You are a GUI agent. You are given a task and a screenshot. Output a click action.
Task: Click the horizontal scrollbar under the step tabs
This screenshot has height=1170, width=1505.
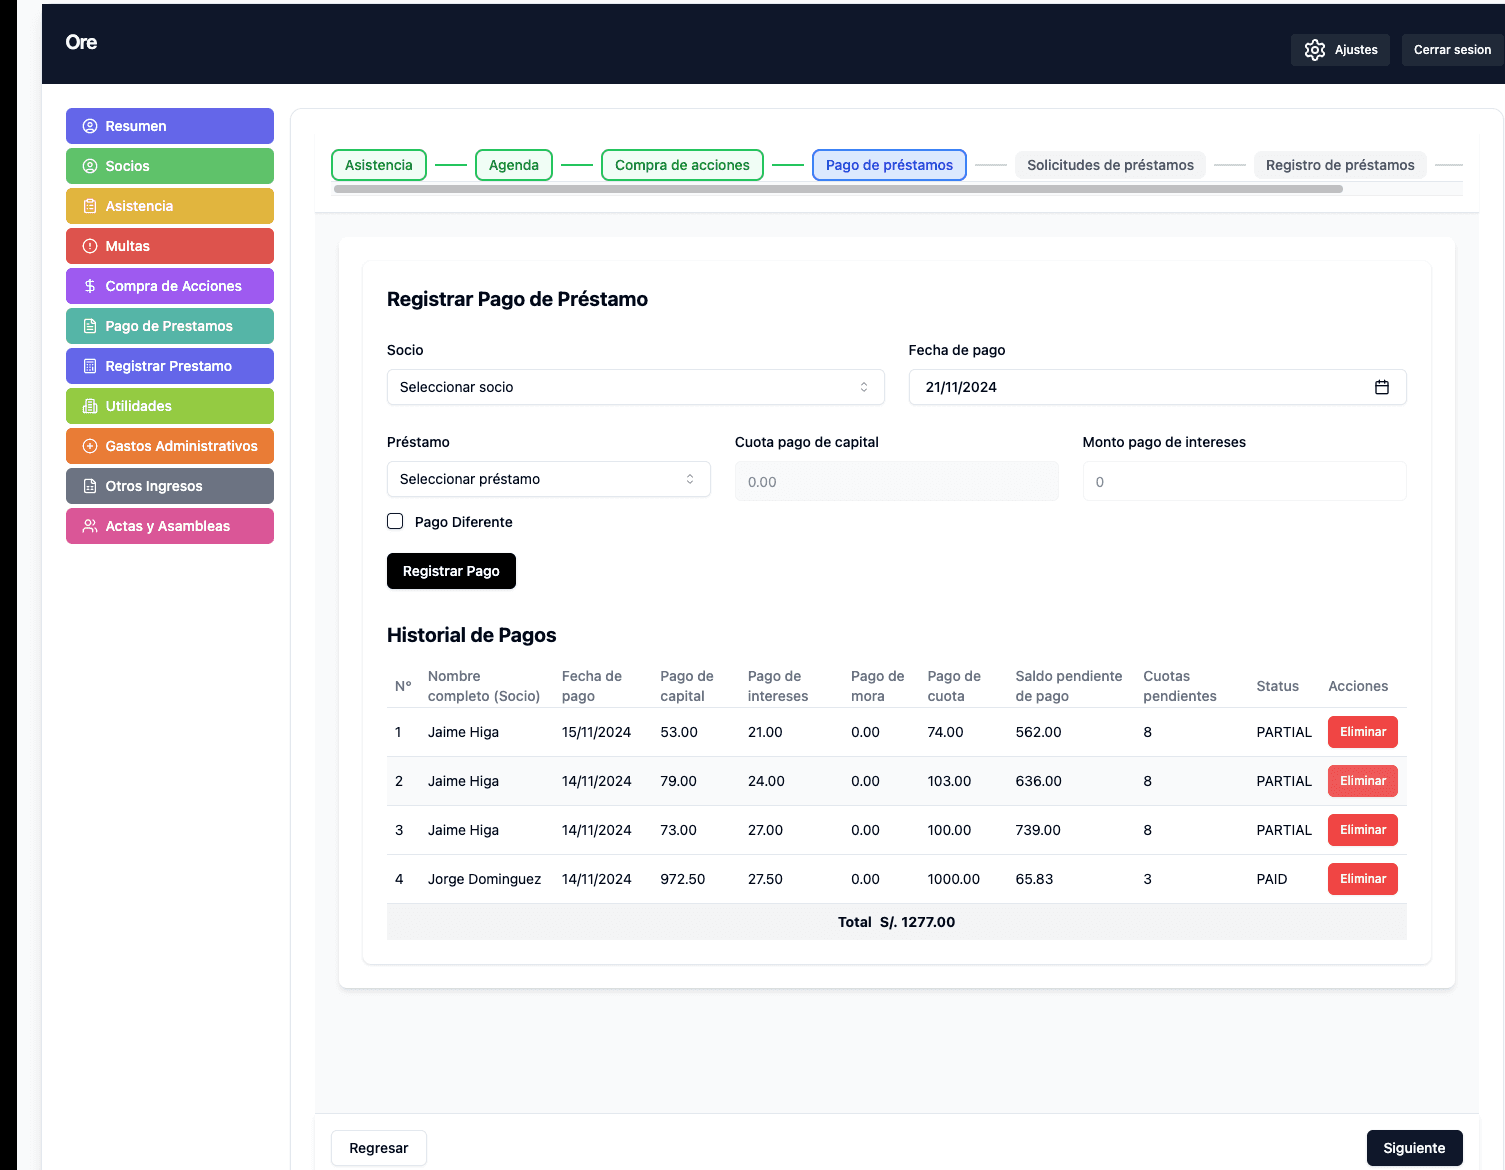click(x=838, y=189)
